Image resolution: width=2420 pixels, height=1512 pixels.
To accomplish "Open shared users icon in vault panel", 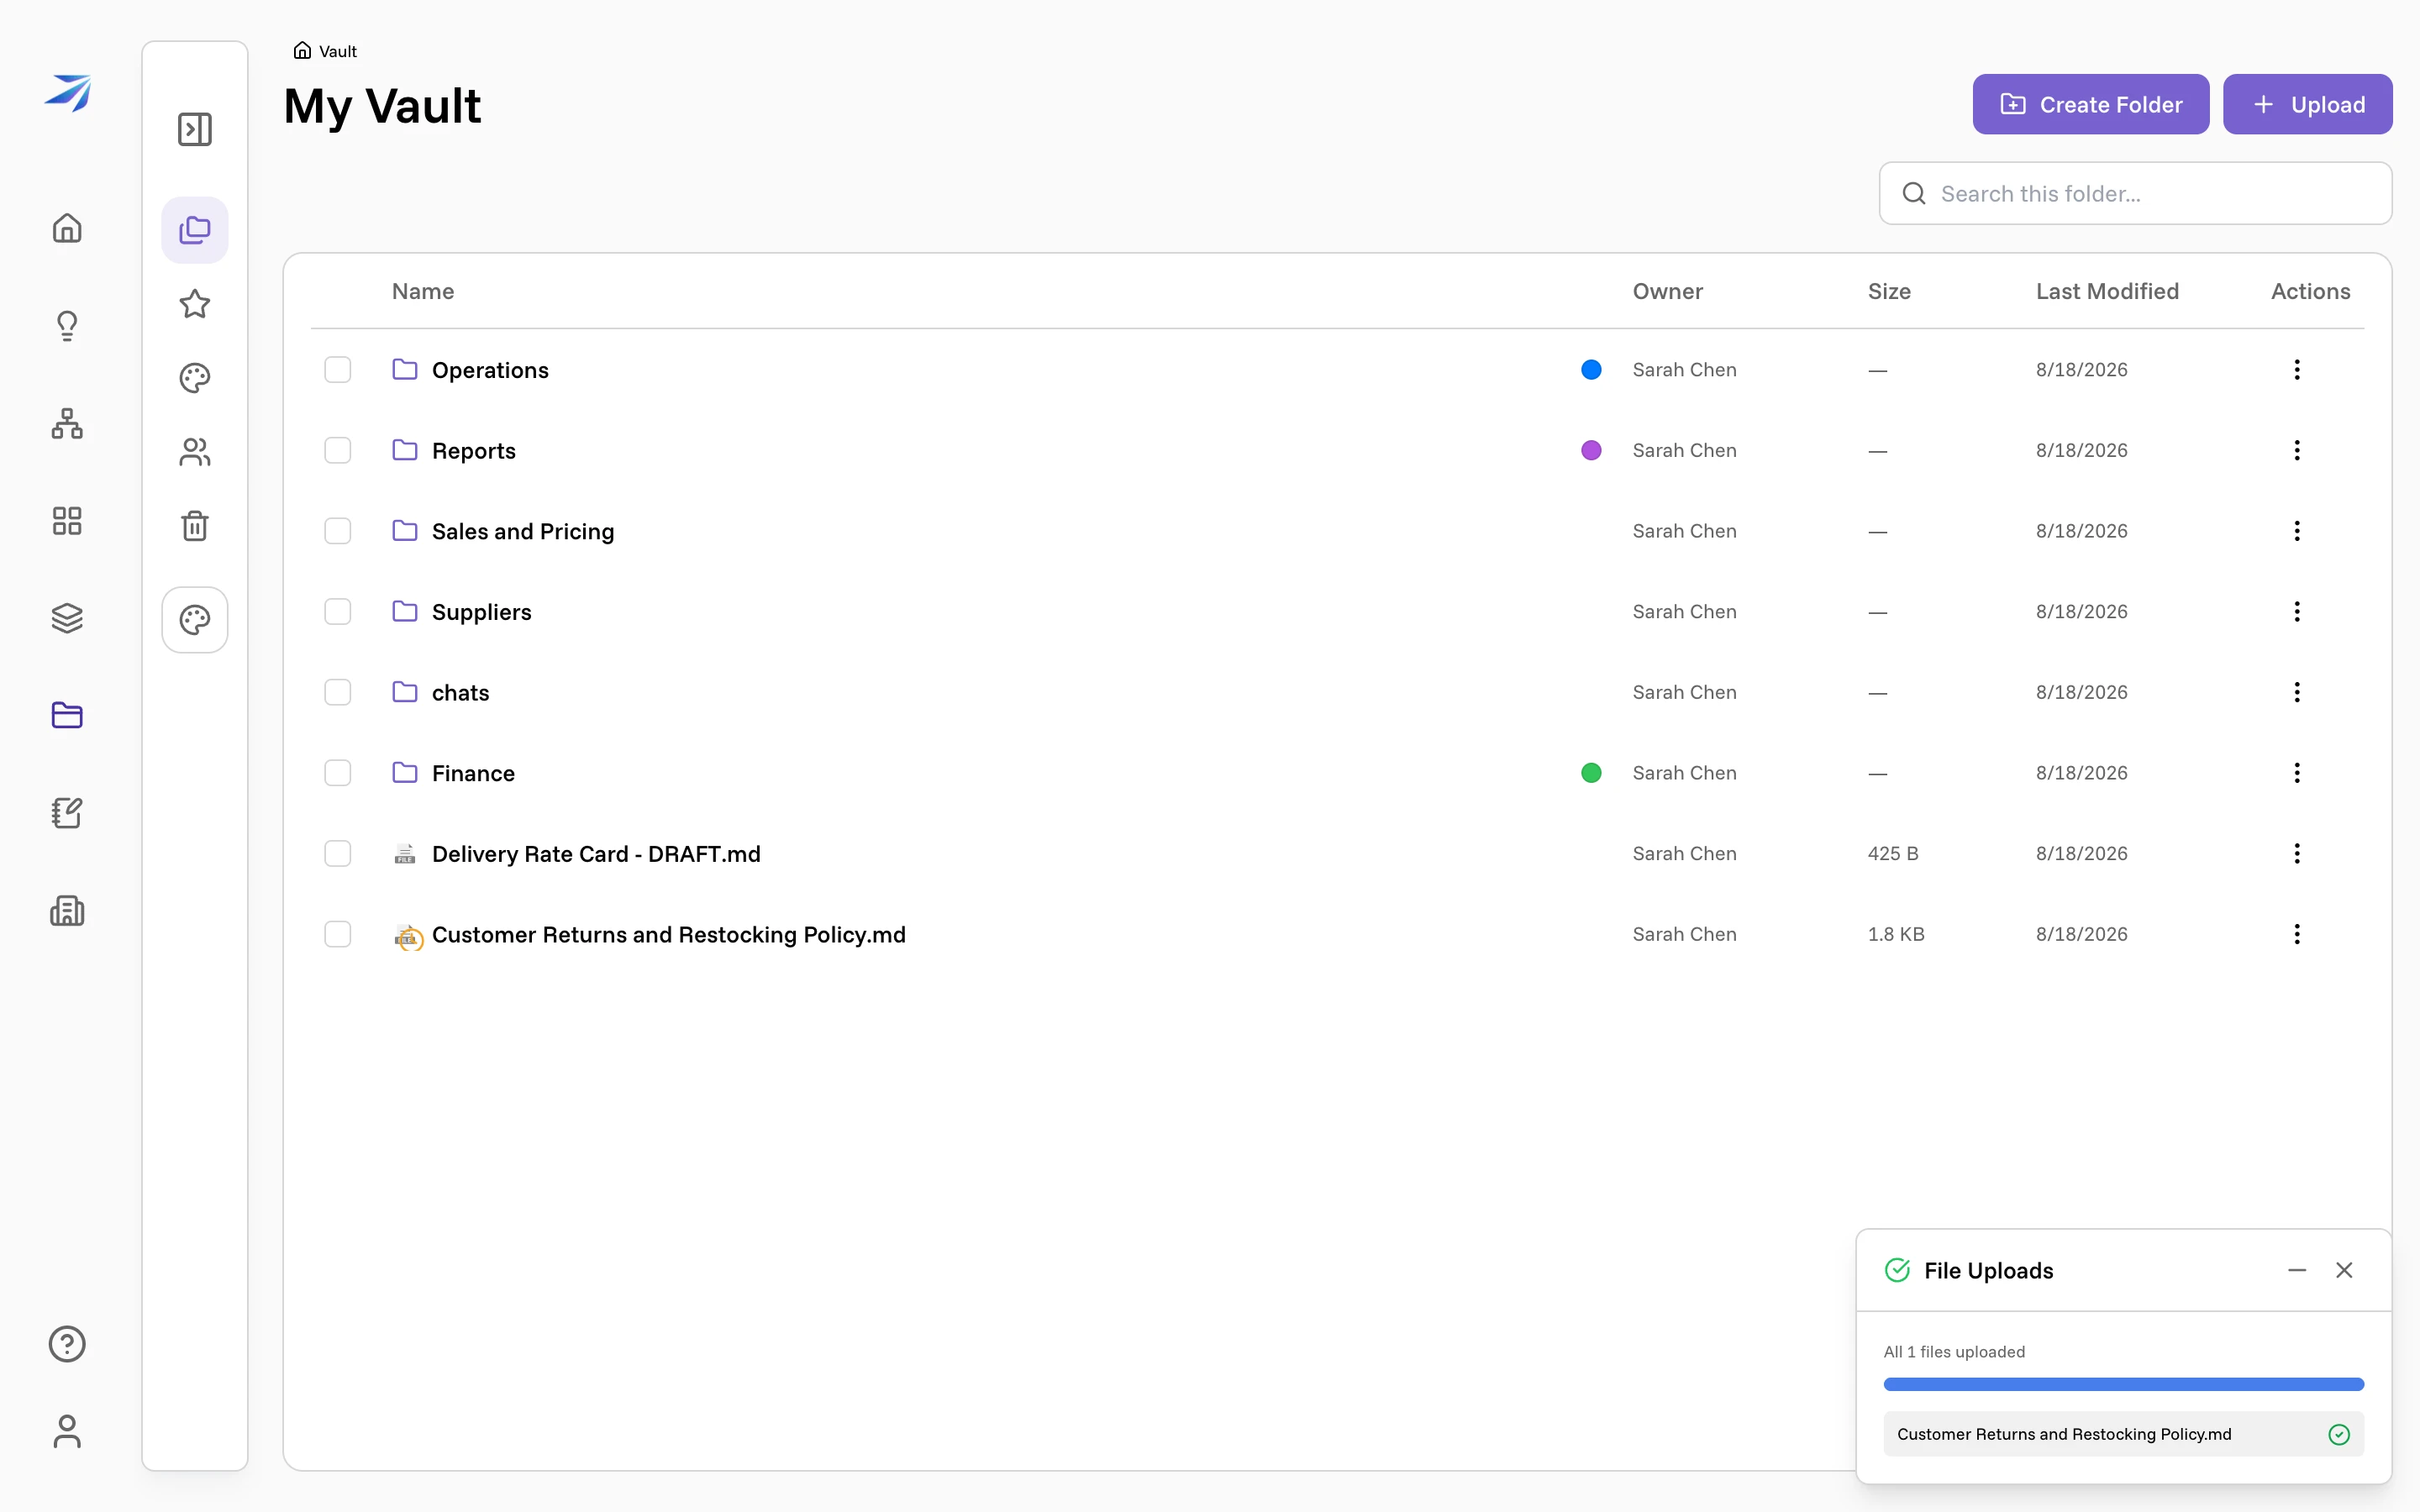I will point(195,452).
